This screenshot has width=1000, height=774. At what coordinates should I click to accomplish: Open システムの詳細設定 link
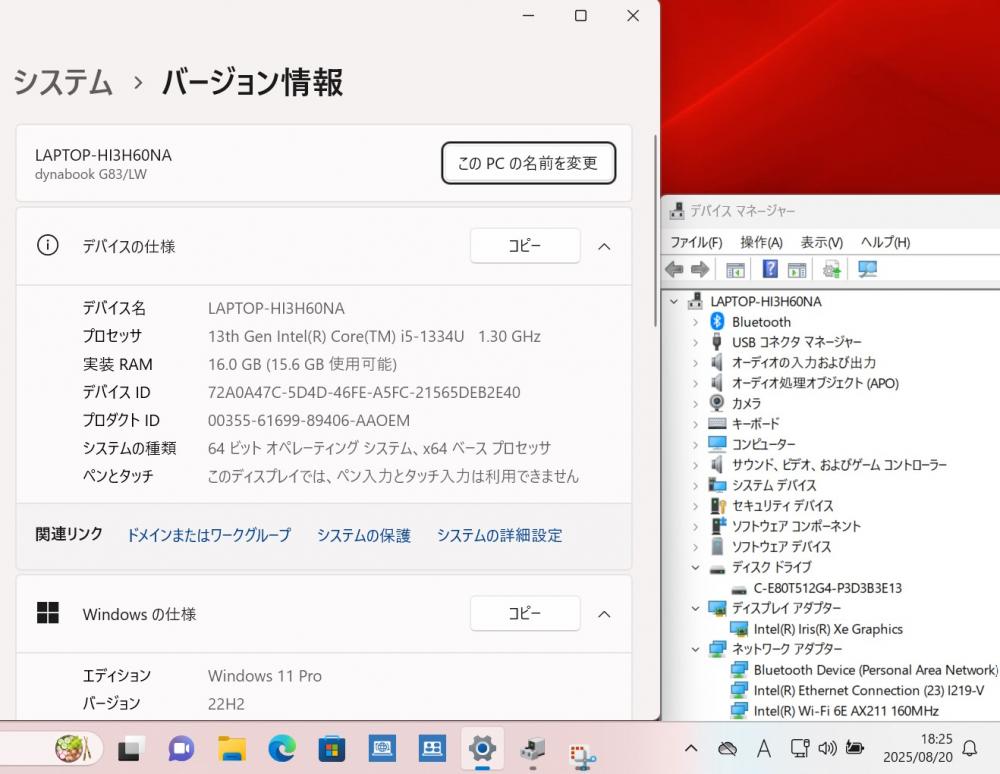click(x=499, y=535)
